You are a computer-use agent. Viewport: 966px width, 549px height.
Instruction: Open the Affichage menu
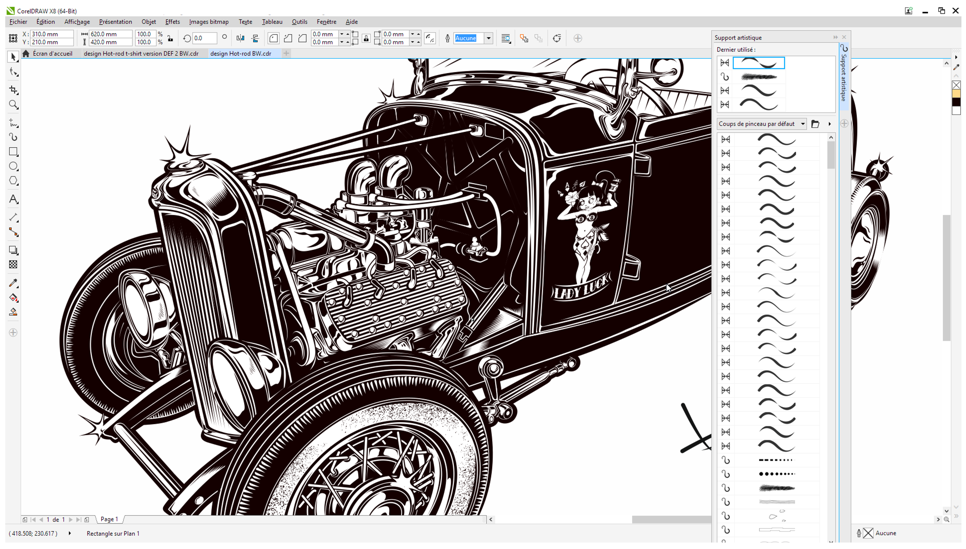pyautogui.click(x=77, y=22)
